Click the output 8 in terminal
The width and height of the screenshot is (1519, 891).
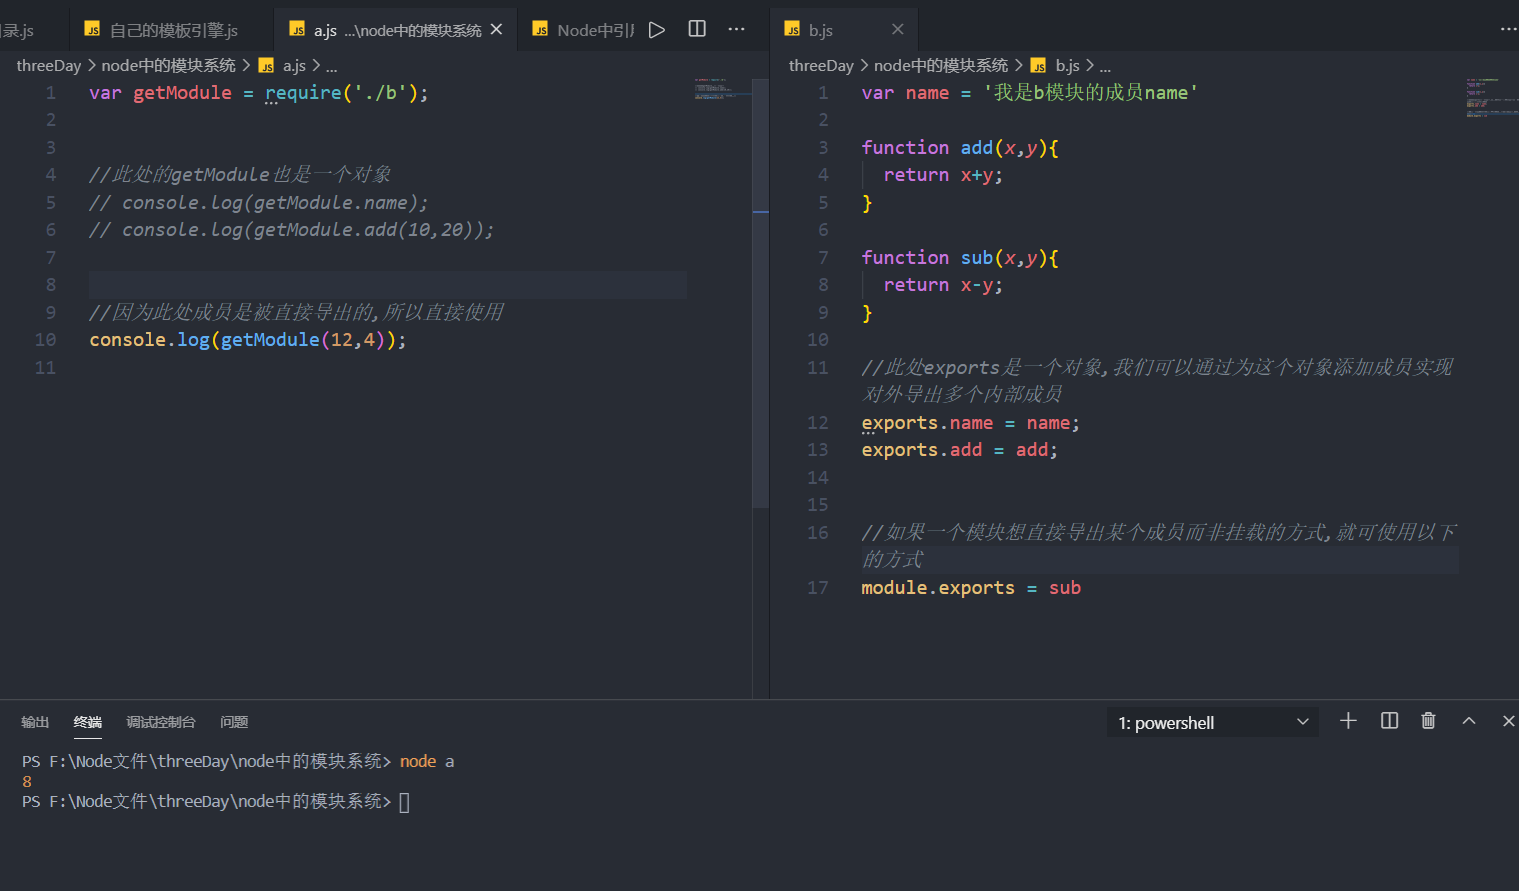pyautogui.click(x=27, y=781)
